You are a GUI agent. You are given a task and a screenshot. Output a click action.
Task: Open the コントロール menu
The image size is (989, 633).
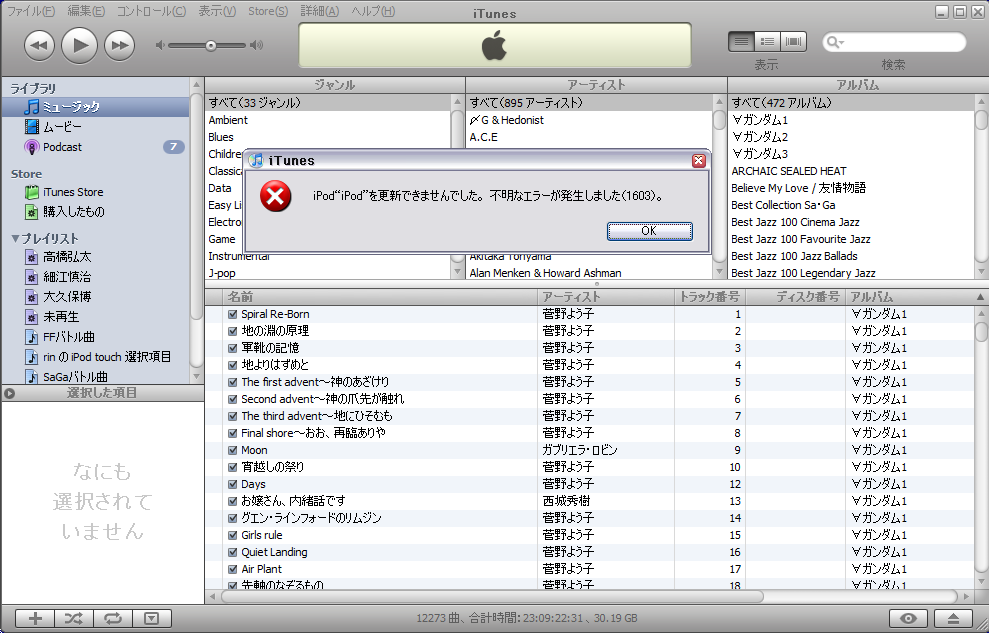click(x=151, y=11)
